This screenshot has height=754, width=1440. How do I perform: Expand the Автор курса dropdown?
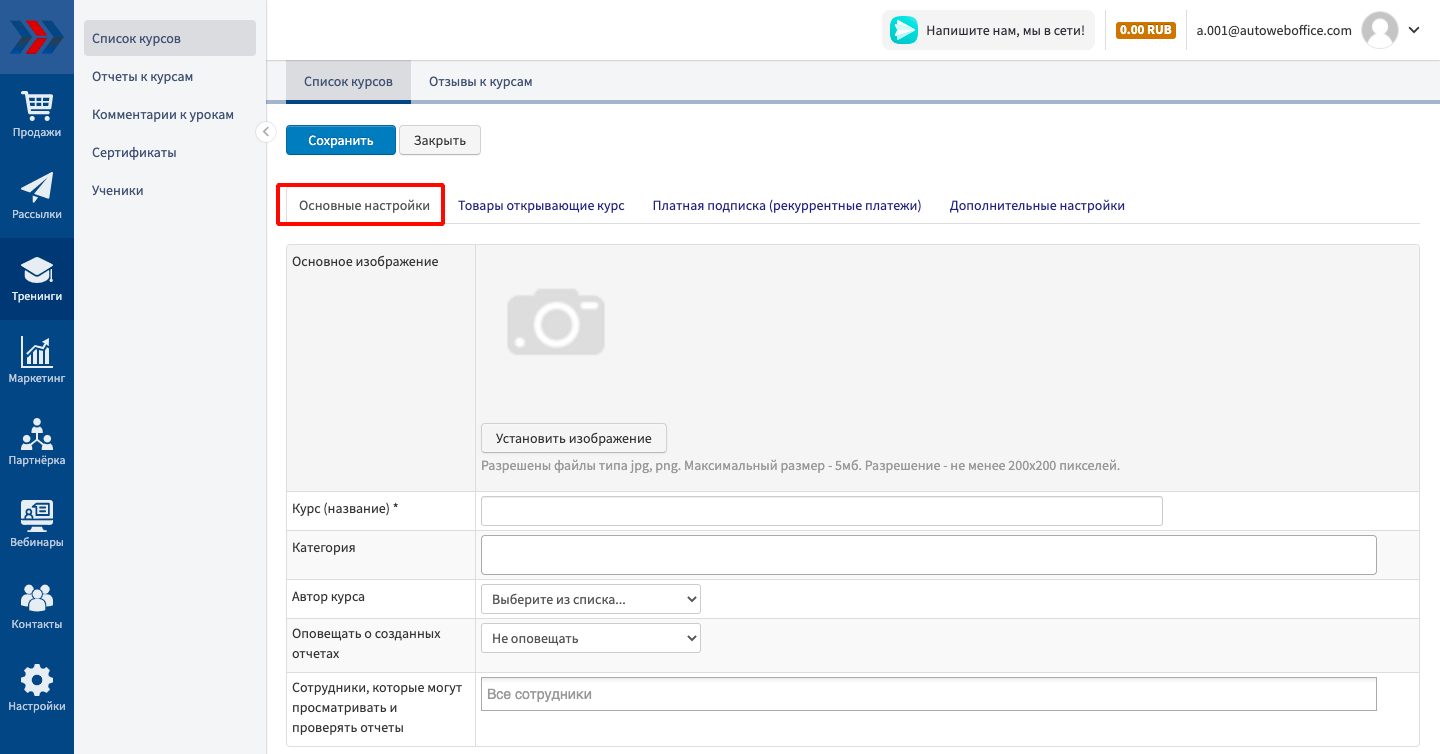coord(590,599)
